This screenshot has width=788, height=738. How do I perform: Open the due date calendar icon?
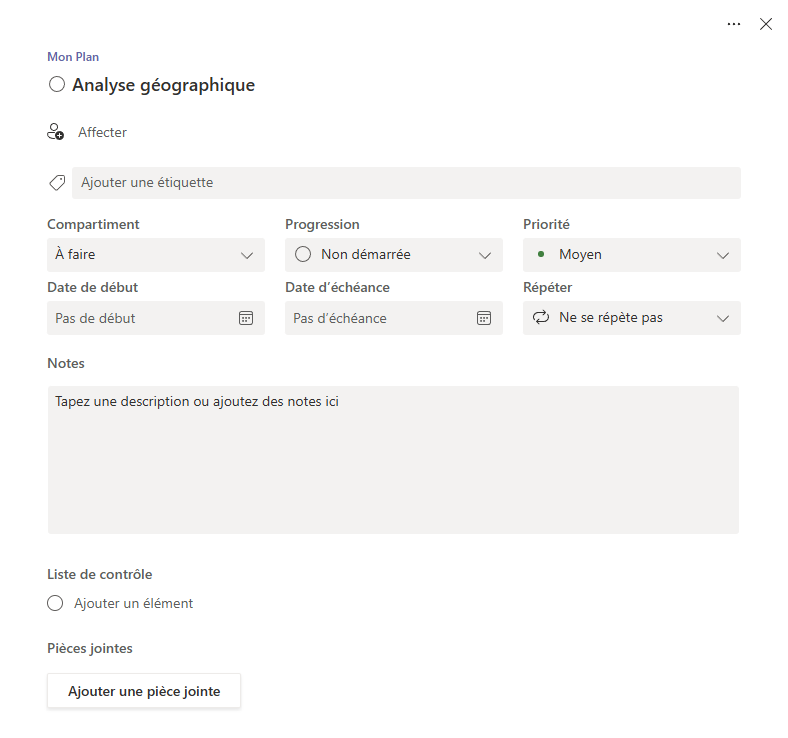tap(484, 318)
